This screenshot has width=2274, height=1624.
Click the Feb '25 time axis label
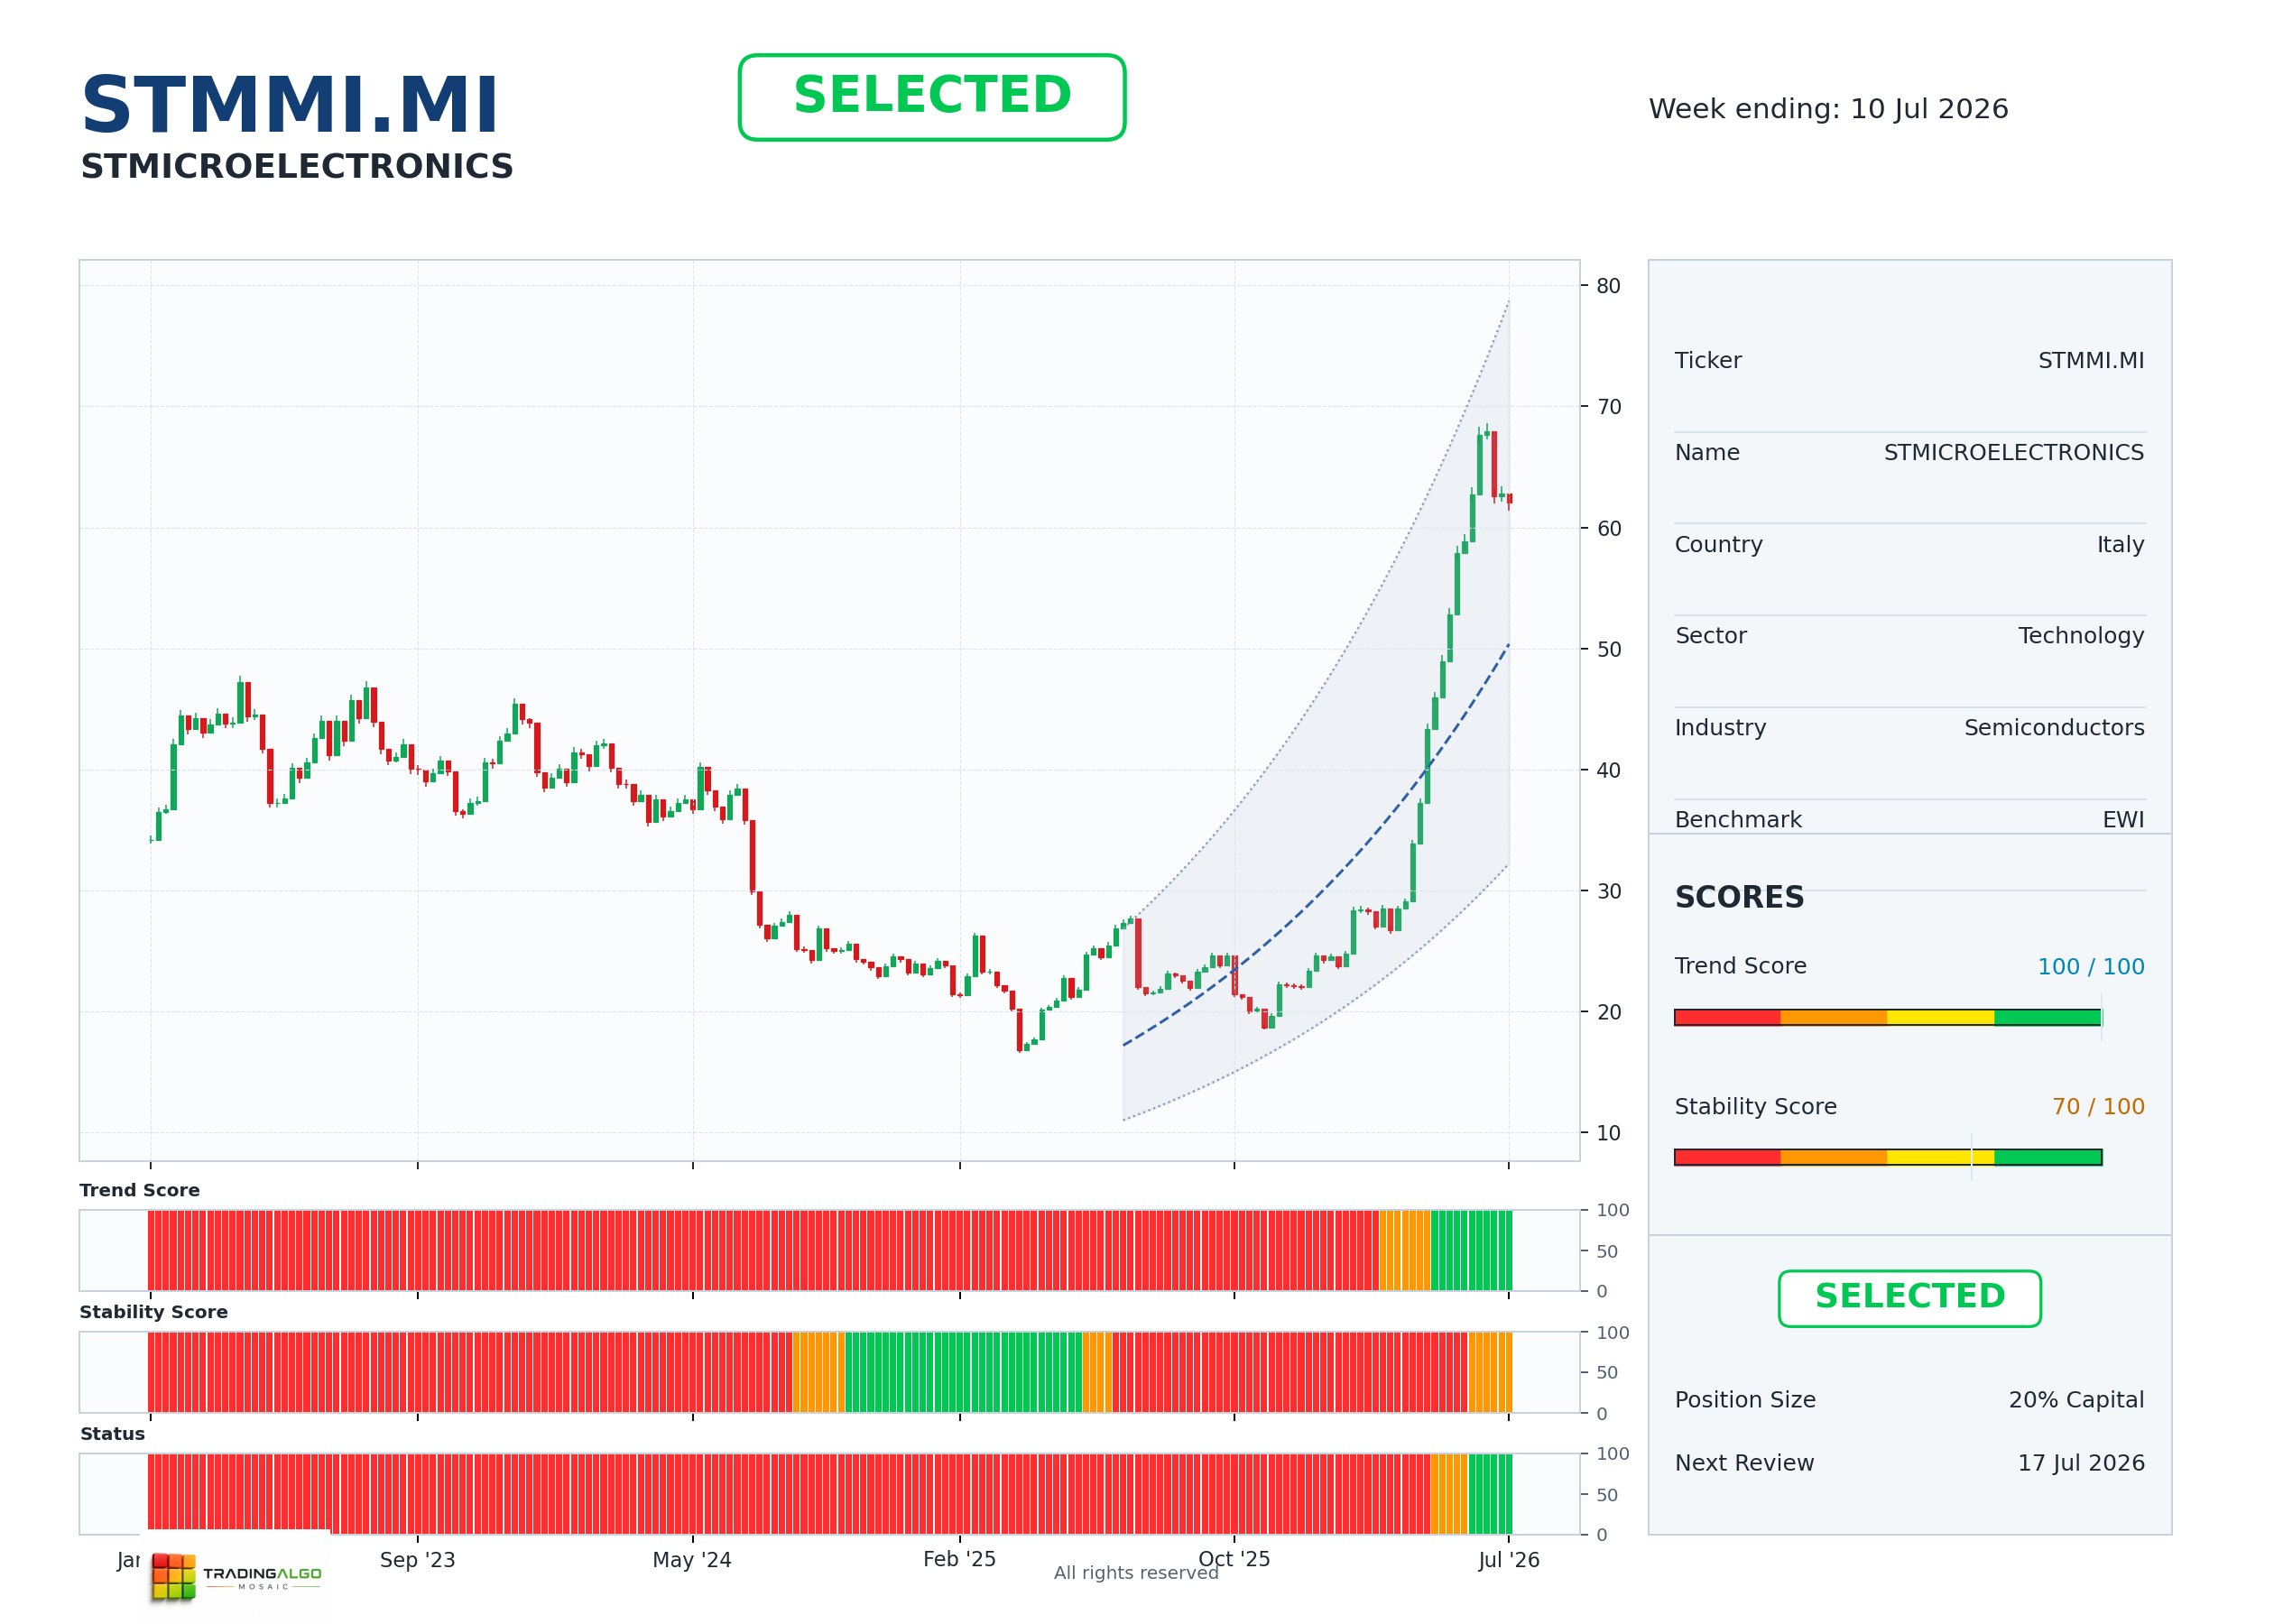click(x=959, y=1560)
